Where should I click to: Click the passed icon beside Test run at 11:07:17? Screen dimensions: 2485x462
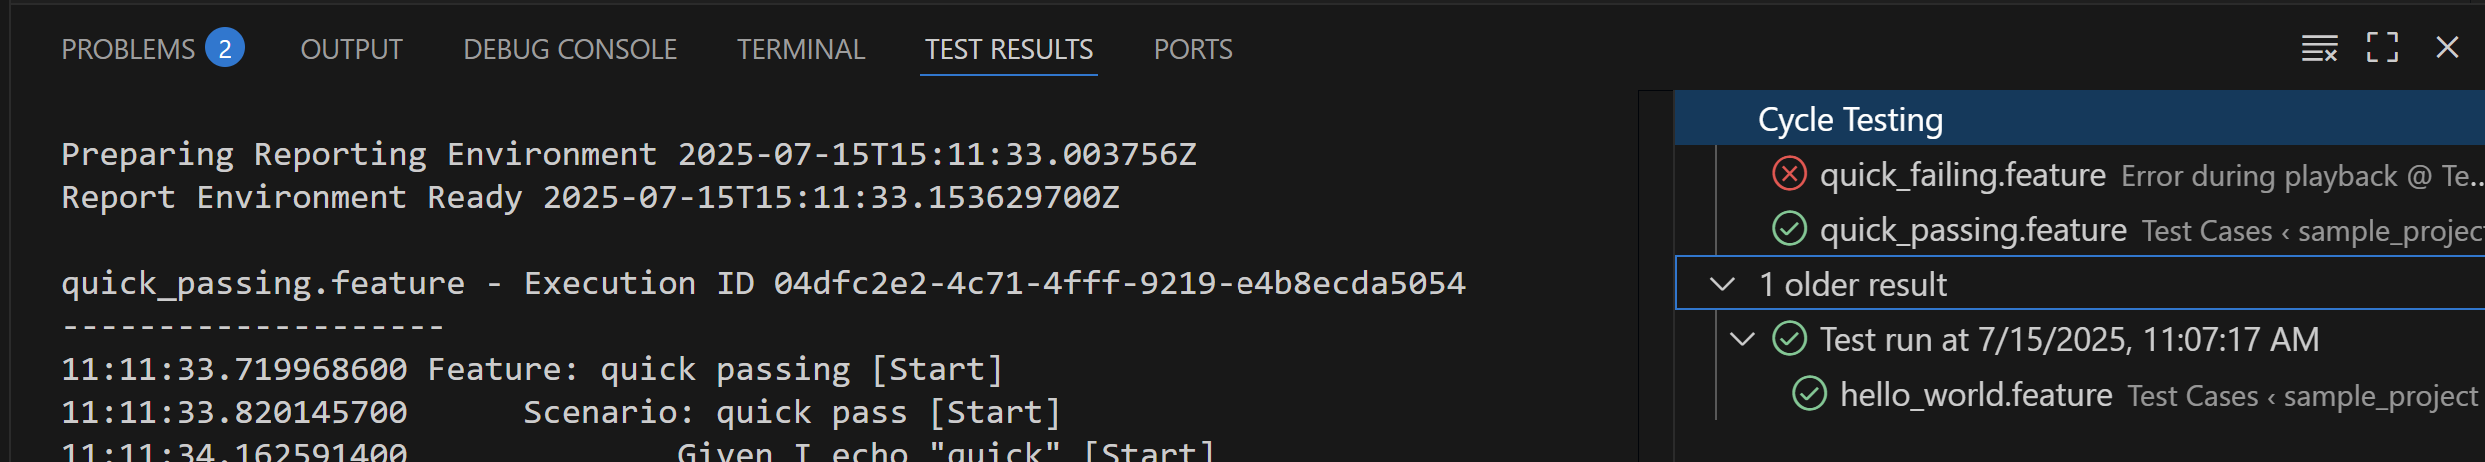(x=1789, y=339)
